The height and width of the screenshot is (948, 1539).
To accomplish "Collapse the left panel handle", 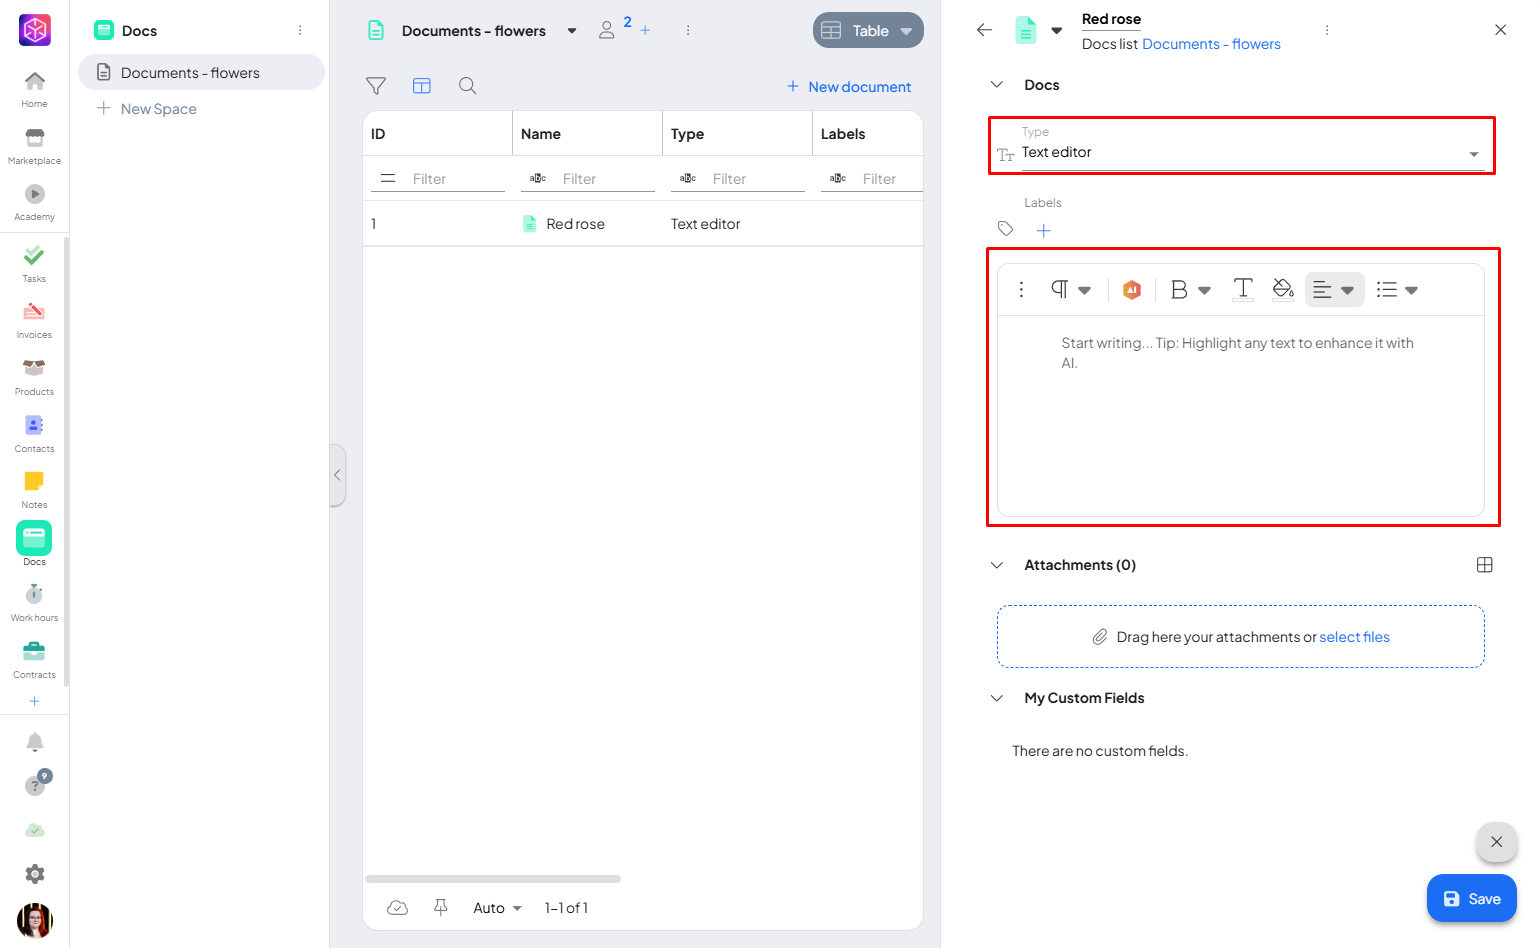I will point(337,475).
